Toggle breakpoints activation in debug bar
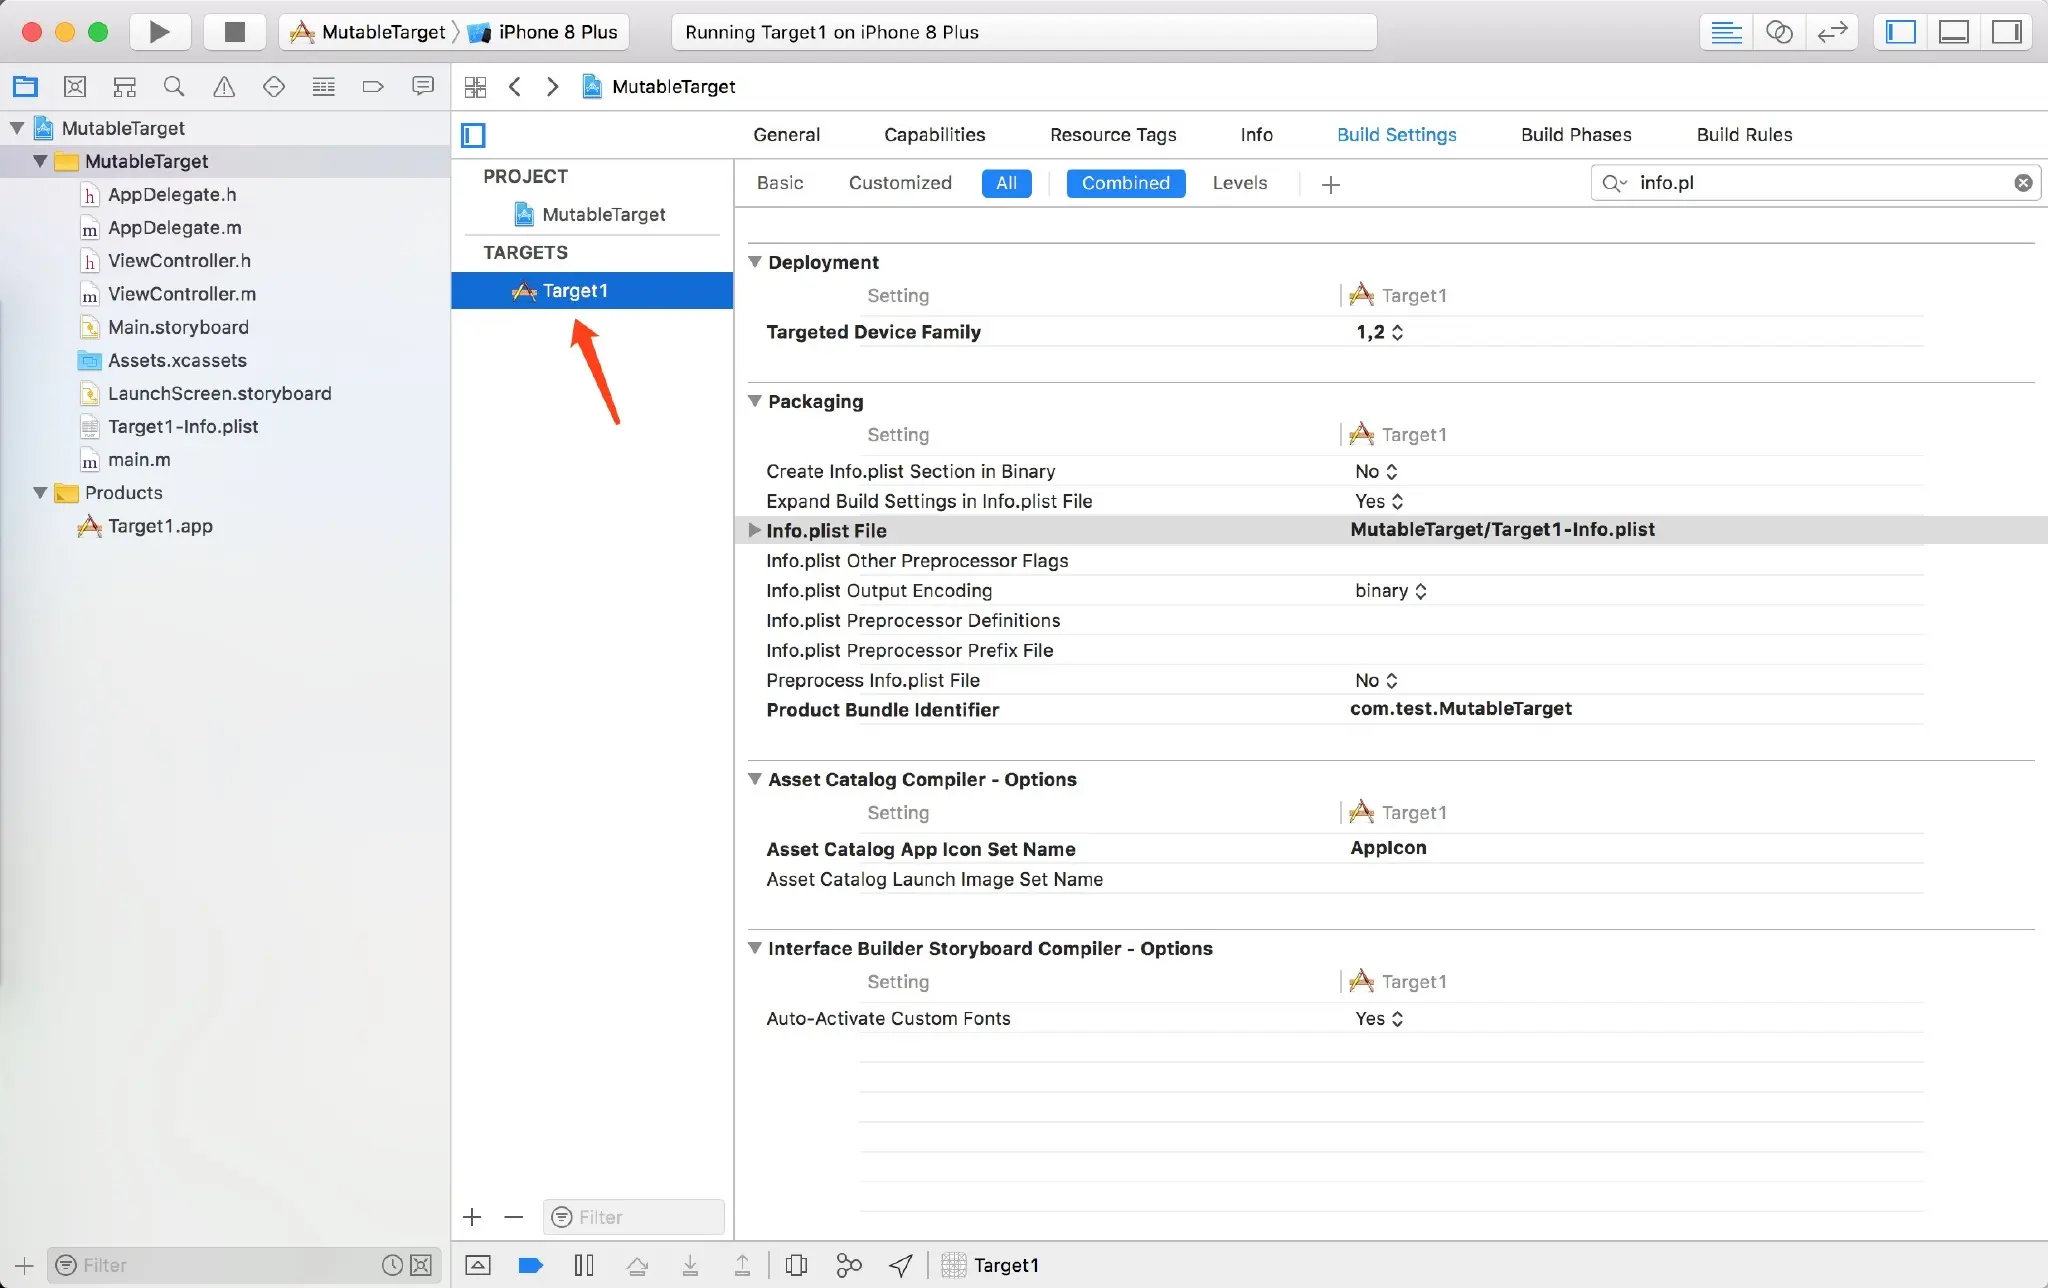Image resolution: width=2048 pixels, height=1288 pixels. [531, 1265]
